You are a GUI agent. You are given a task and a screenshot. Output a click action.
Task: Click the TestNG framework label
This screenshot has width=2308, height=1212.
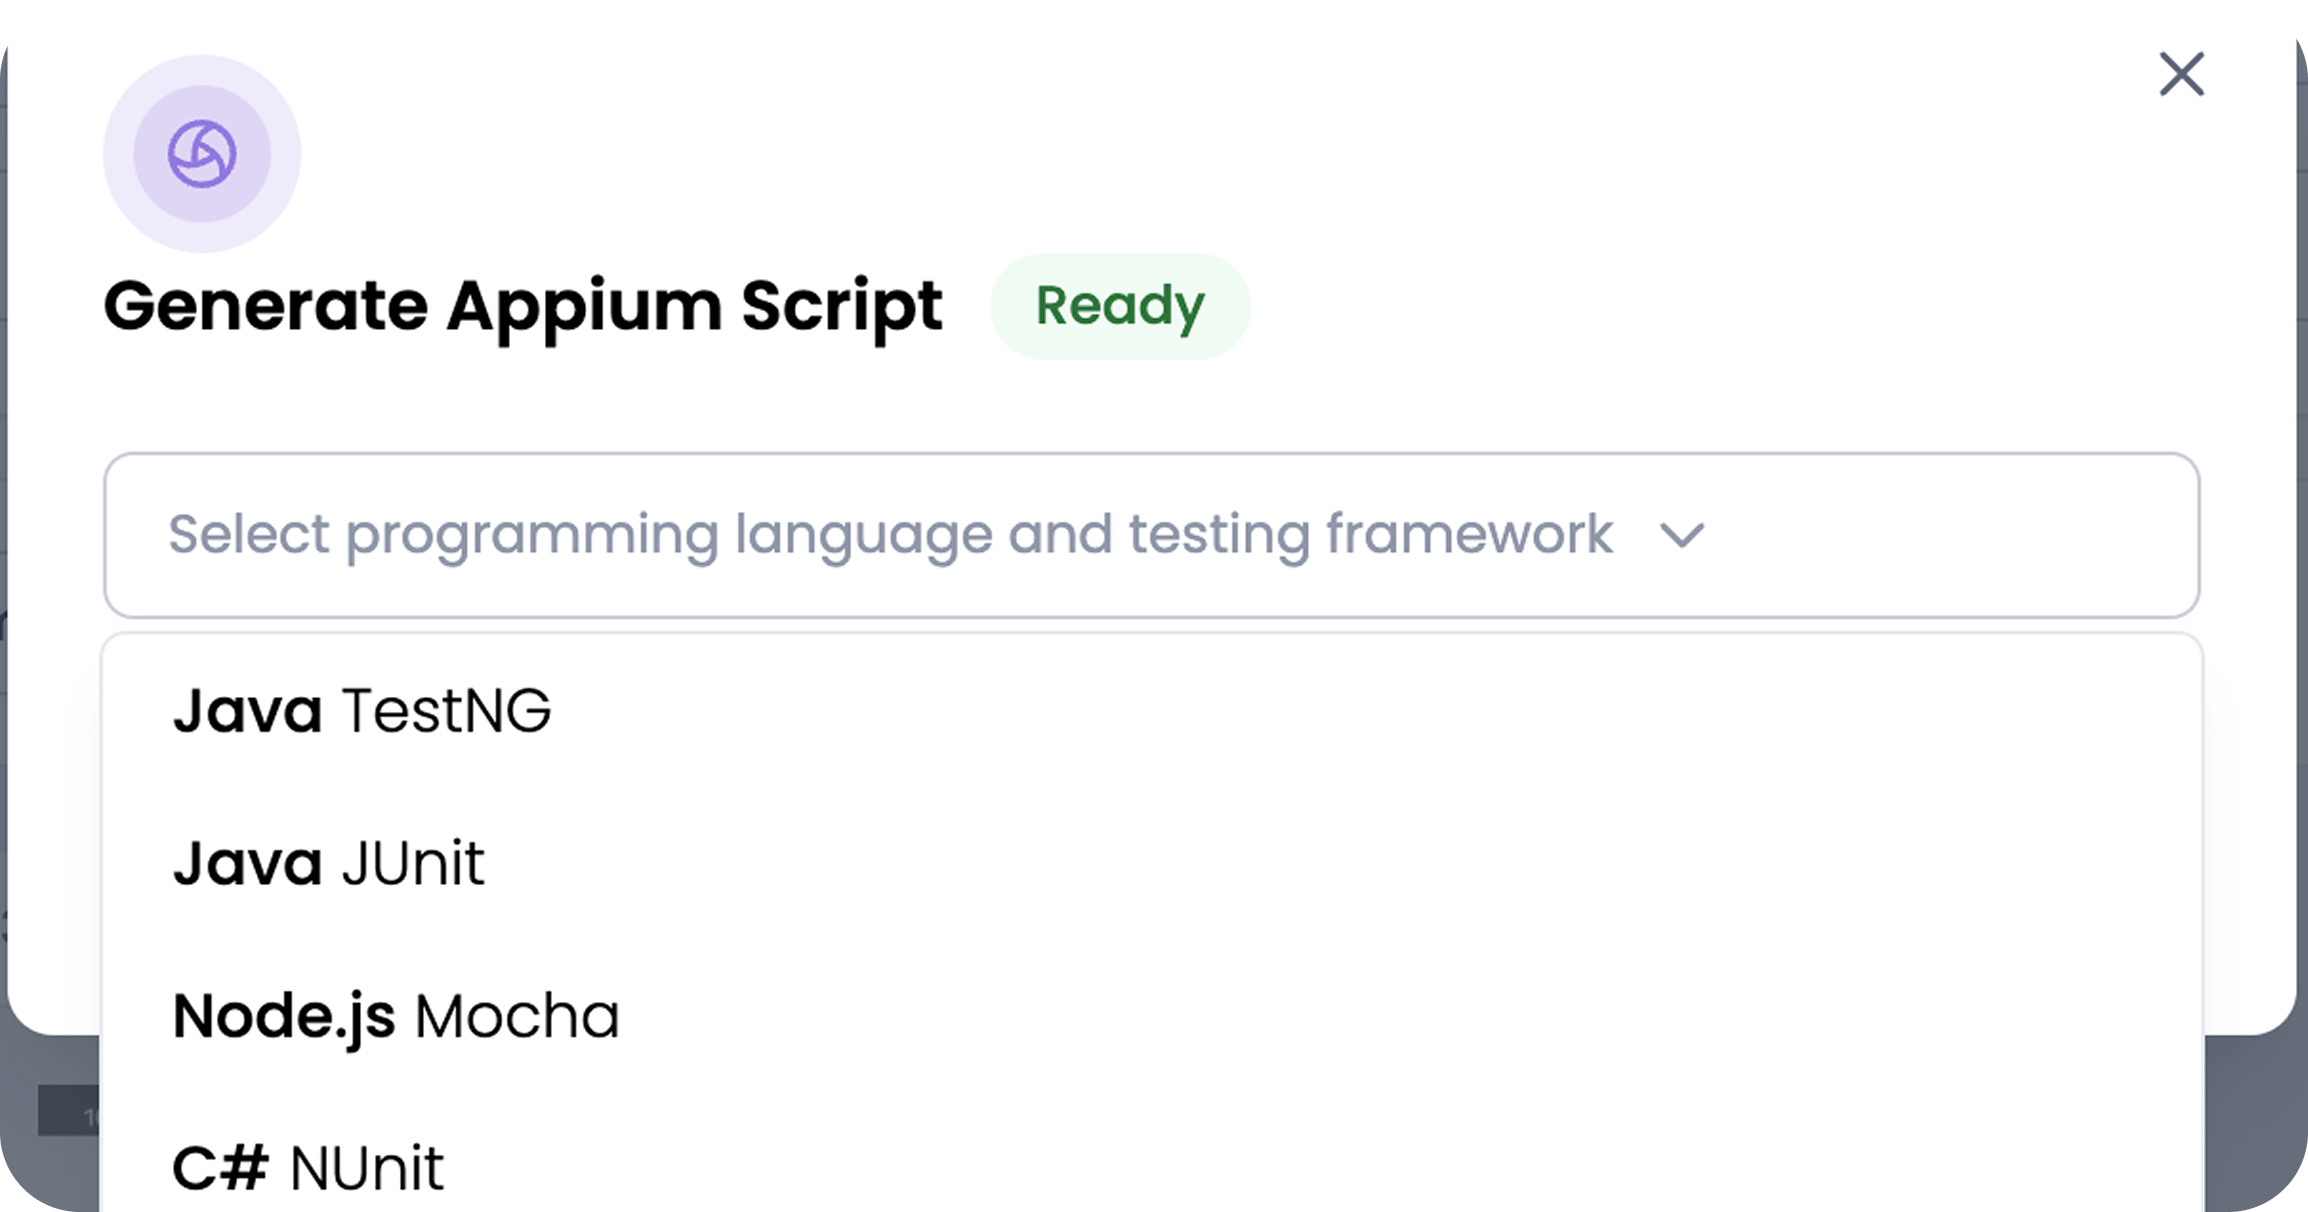pos(446,711)
